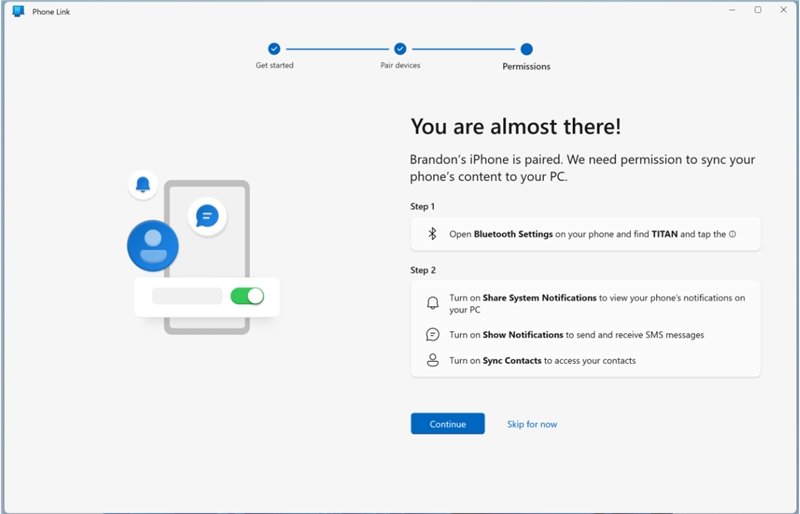Click the Bluetooth icon in Step 1

click(x=432, y=234)
